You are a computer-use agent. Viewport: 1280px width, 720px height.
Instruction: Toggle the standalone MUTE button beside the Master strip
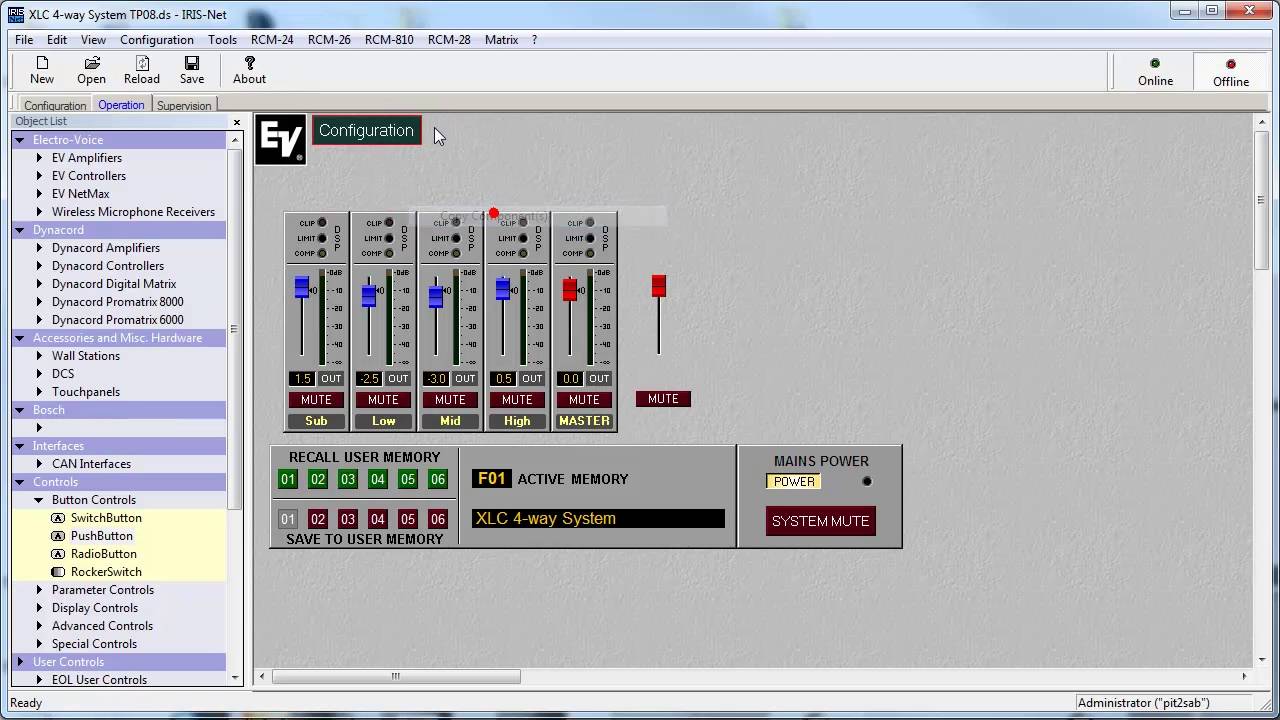663,399
